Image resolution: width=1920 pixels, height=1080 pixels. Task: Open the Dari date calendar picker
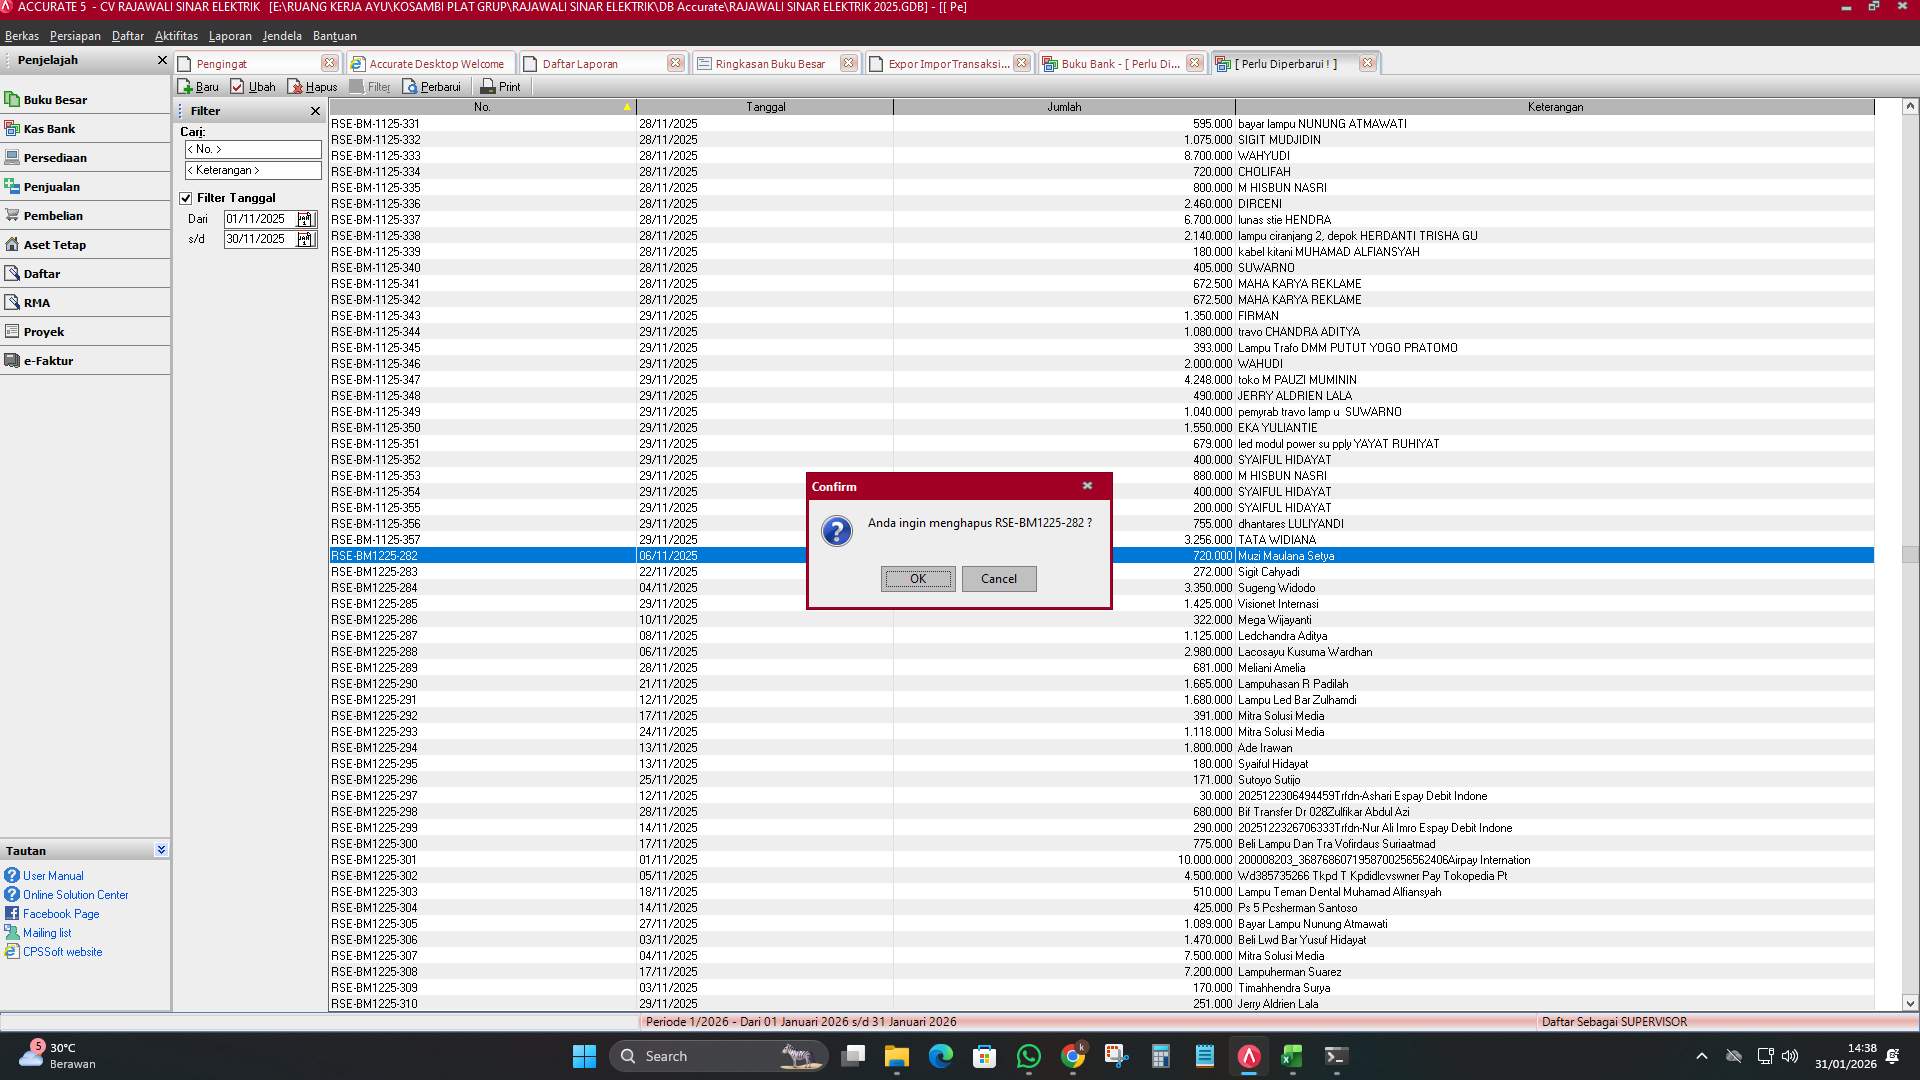point(305,219)
